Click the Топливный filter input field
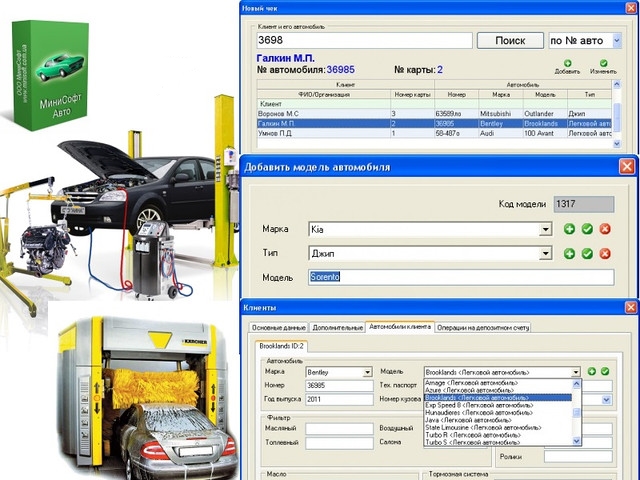This screenshot has height=480, width=640. click(339, 443)
